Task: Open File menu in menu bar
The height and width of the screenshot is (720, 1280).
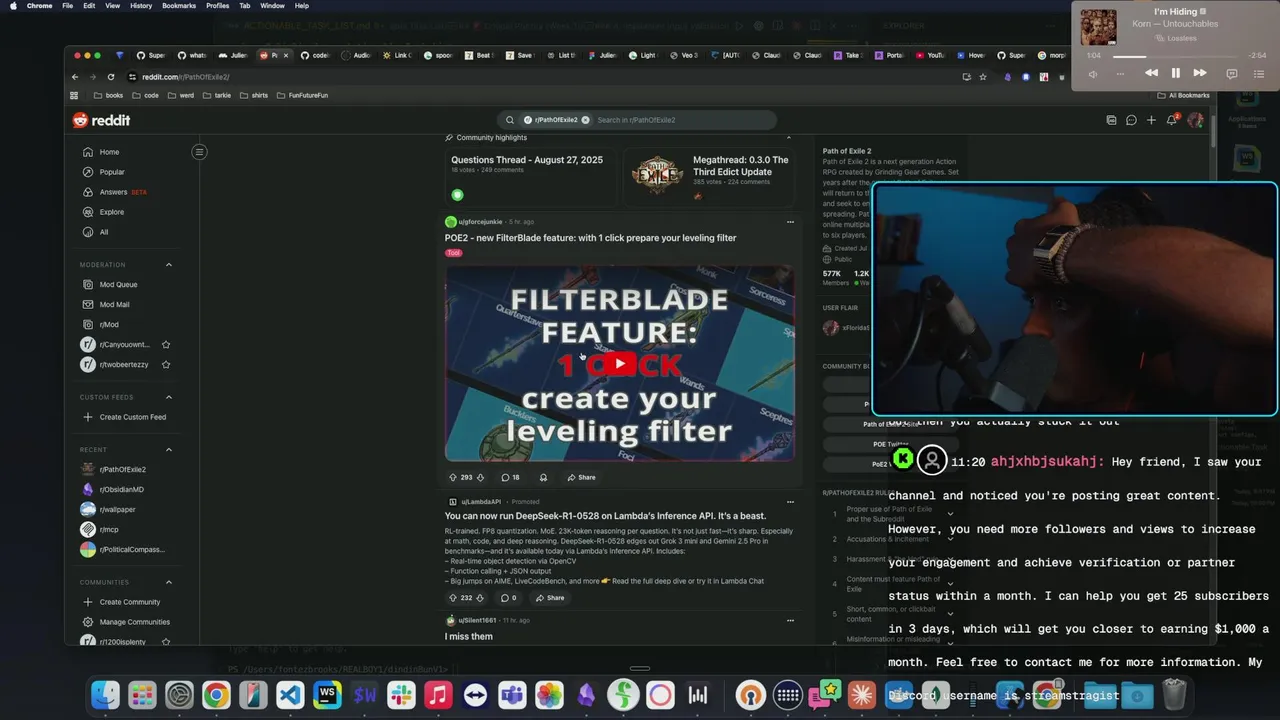Action: (67, 6)
